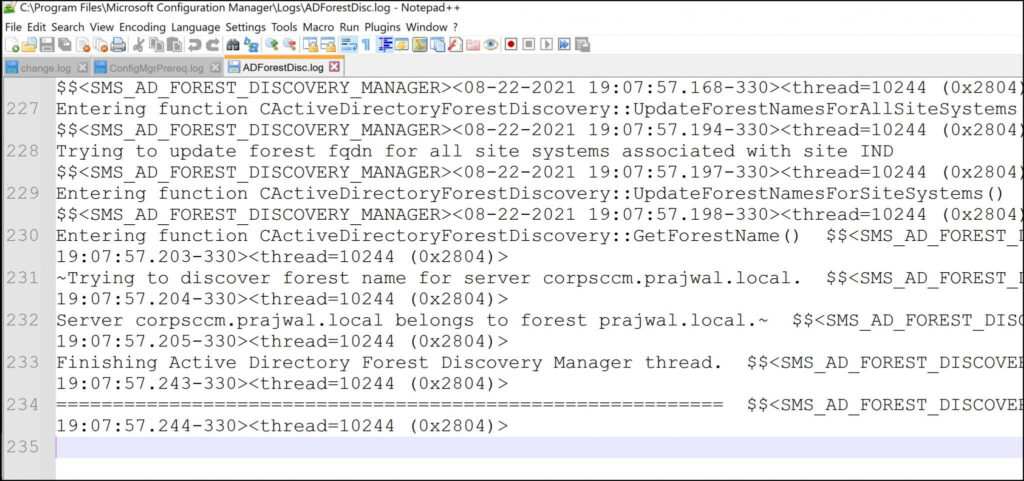Click line number 227 in margin
Viewport: 1024px width, 481px height.
pos(23,108)
